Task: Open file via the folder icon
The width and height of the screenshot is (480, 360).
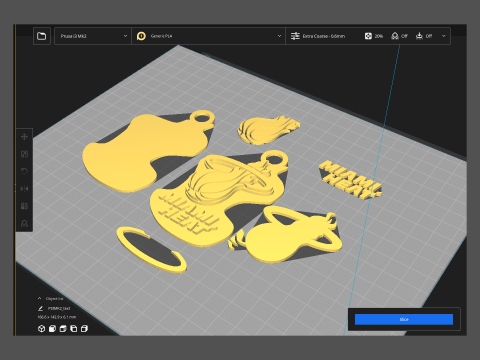Action: [42, 36]
